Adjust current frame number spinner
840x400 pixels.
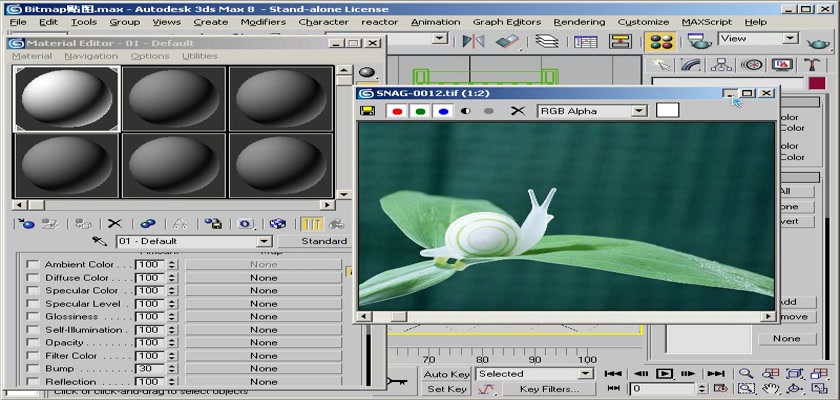[703, 389]
